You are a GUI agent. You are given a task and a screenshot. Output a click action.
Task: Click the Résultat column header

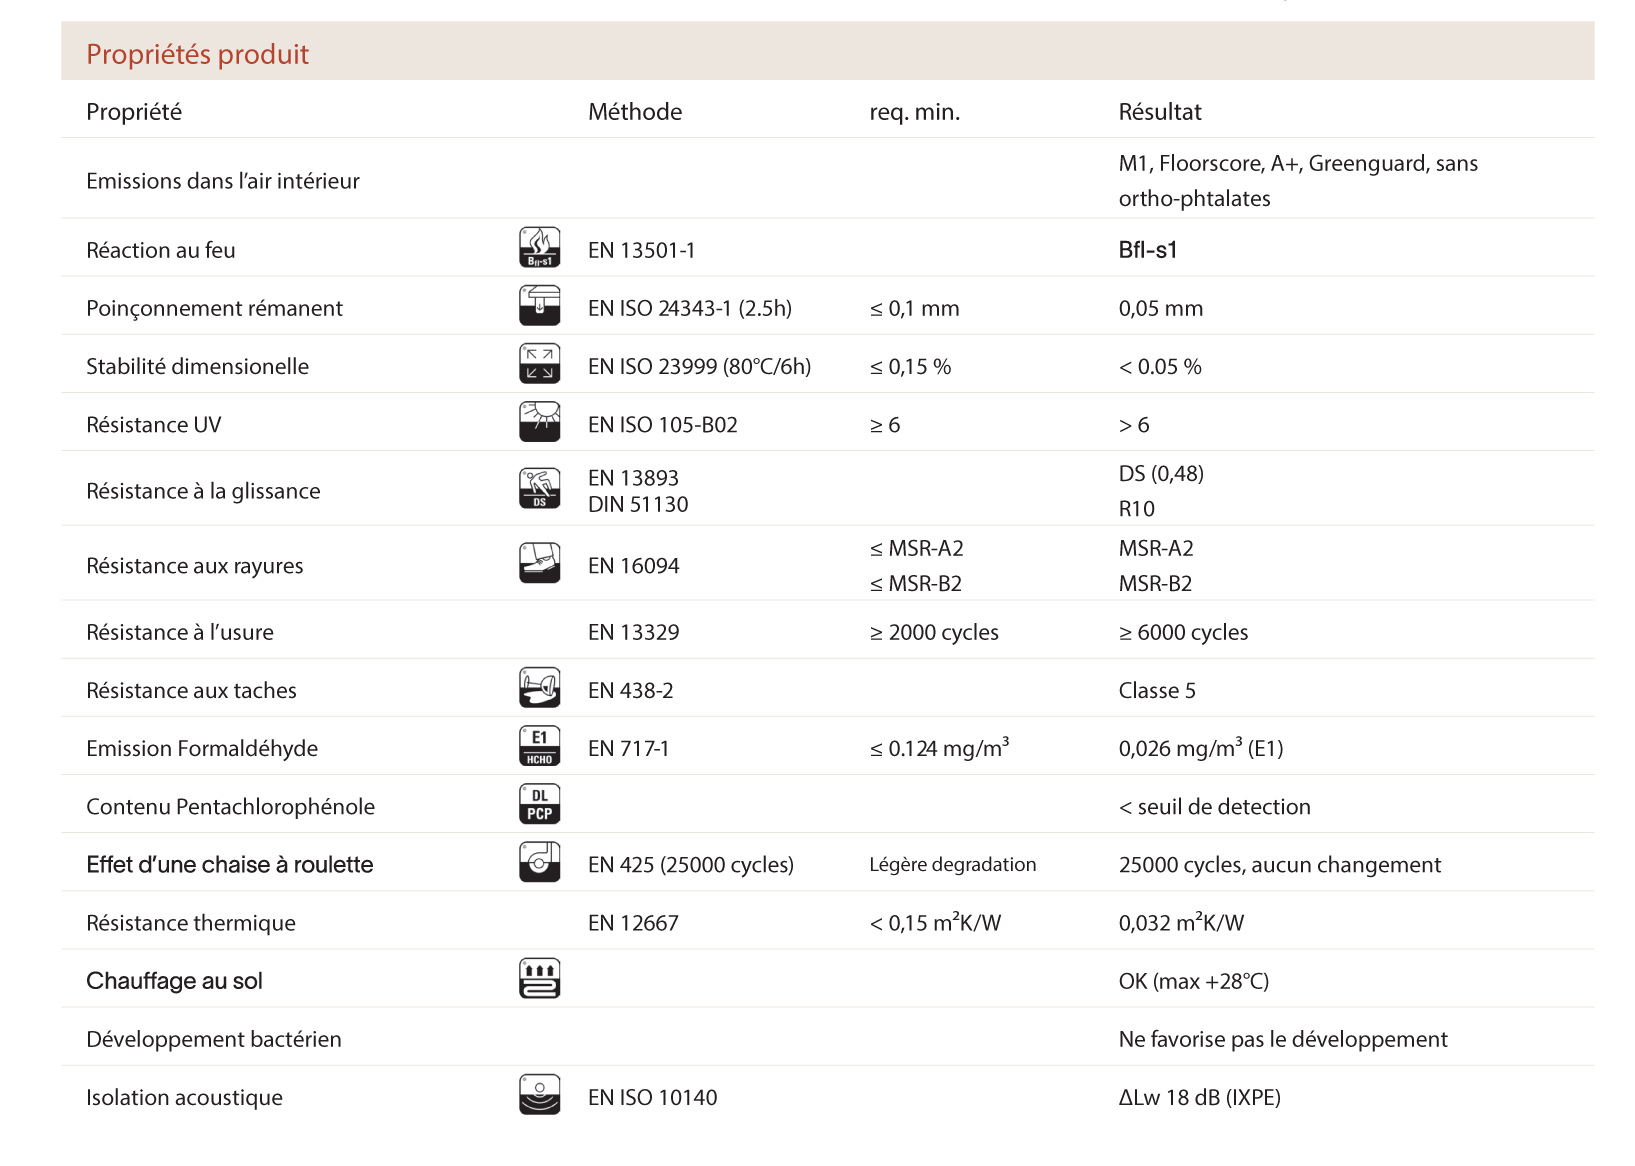[1159, 112]
